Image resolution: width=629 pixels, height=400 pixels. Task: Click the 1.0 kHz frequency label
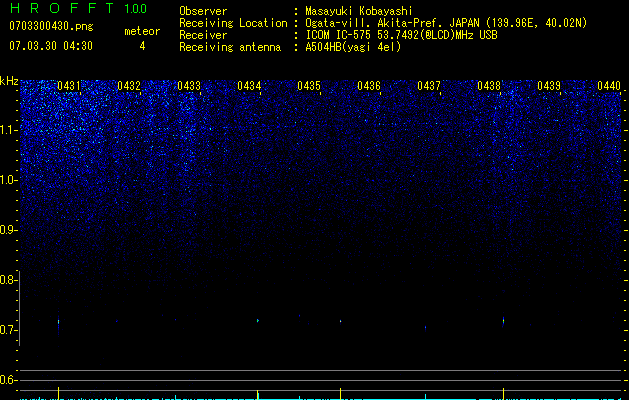click(8, 180)
